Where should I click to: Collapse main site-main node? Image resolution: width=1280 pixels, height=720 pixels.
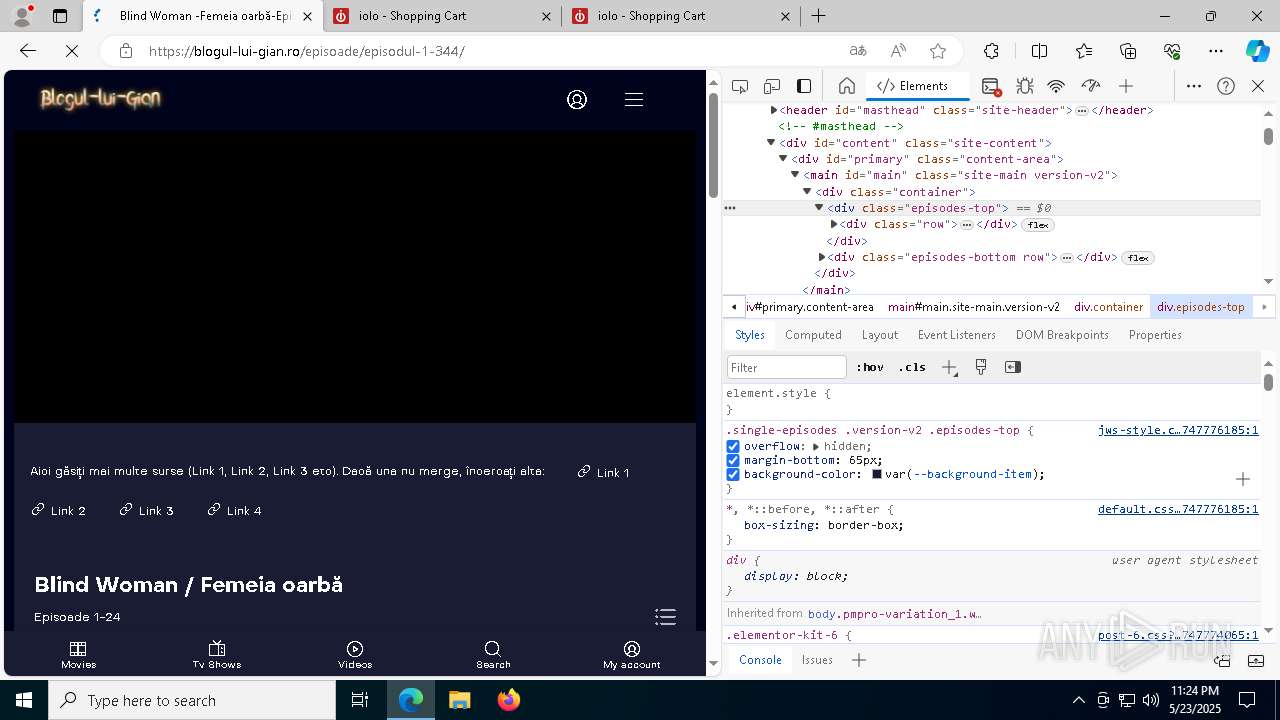click(795, 175)
